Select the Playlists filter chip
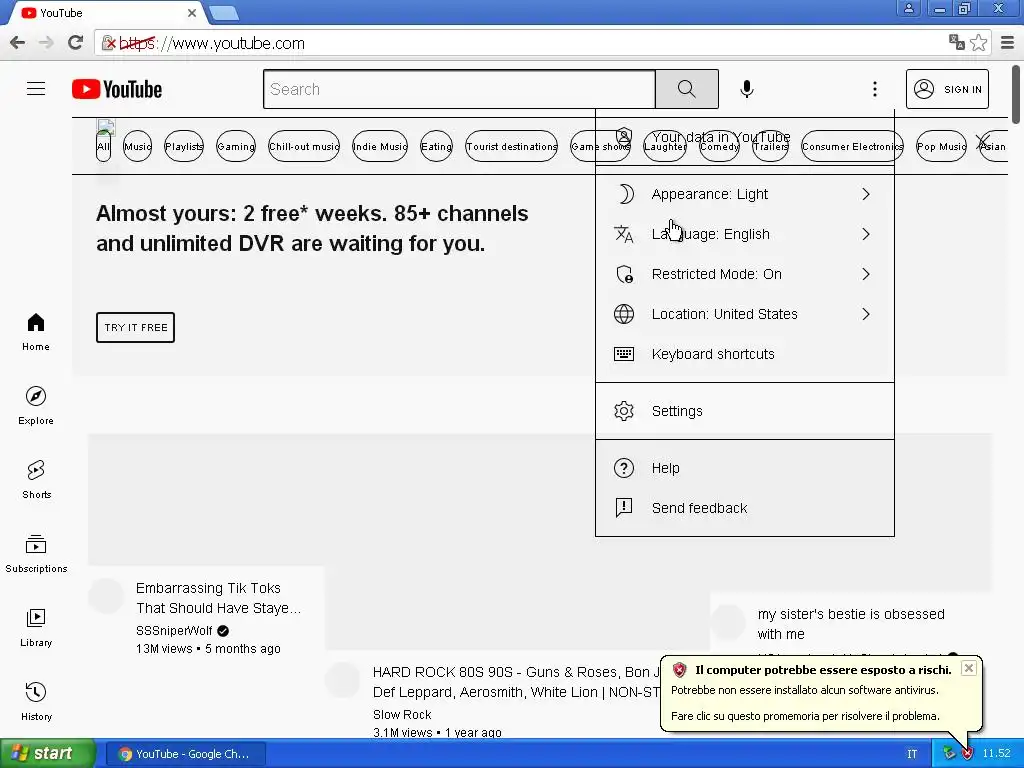Viewport: 1024px width, 768px height. pyautogui.click(x=184, y=146)
